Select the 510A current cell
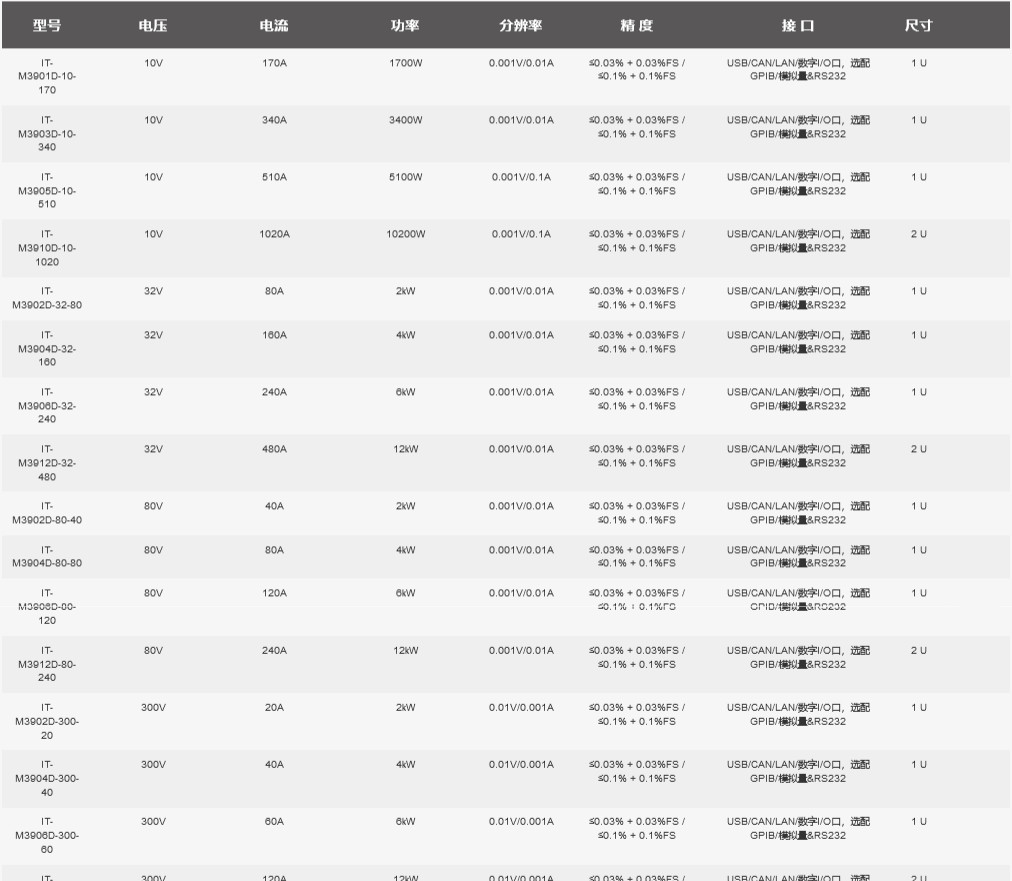Image resolution: width=1012 pixels, height=881 pixels. coord(274,177)
